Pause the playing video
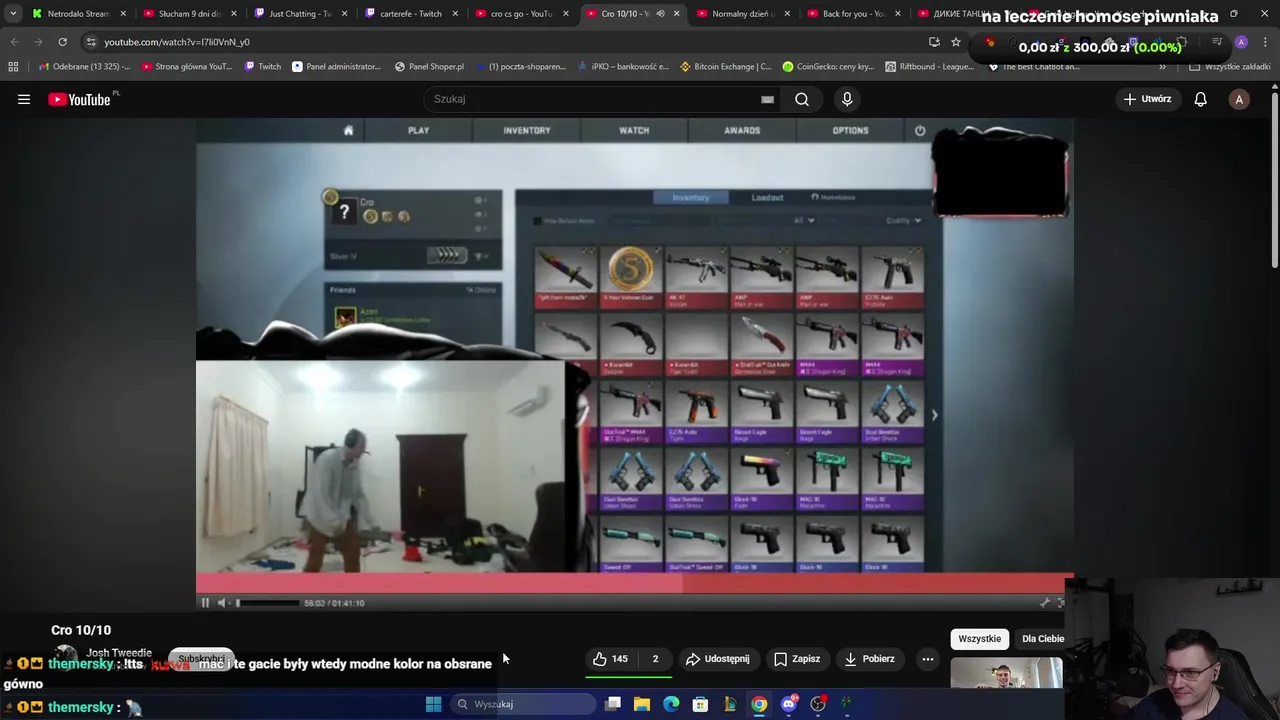This screenshot has height=720, width=1280. (x=205, y=603)
